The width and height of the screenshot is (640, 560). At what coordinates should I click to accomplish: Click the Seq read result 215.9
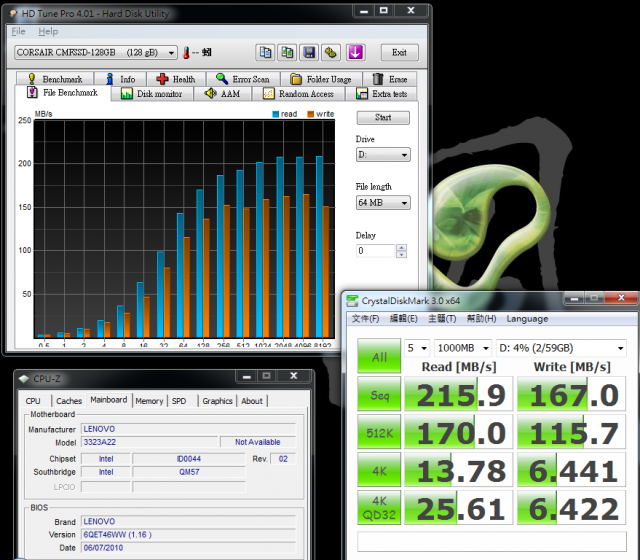458,394
